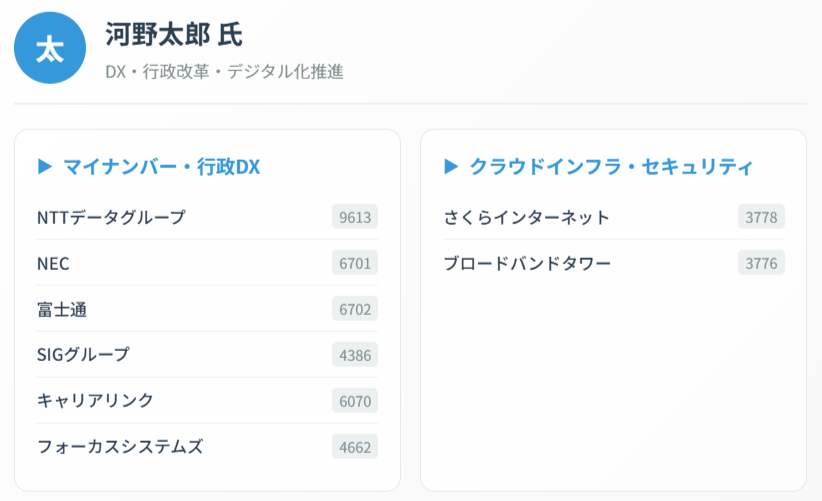Expand the マイナンバー・行政DX triangle arrow
The width and height of the screenshot is (822, 501).
click(x=44, y=167)
